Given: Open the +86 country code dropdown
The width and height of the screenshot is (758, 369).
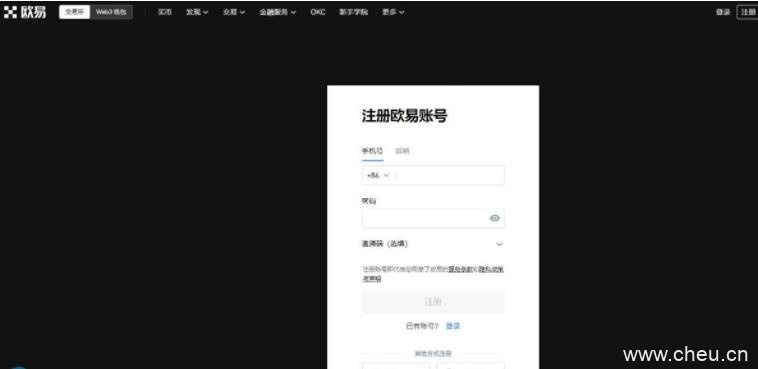Looking at the screenshot, I should coord(378,175).
